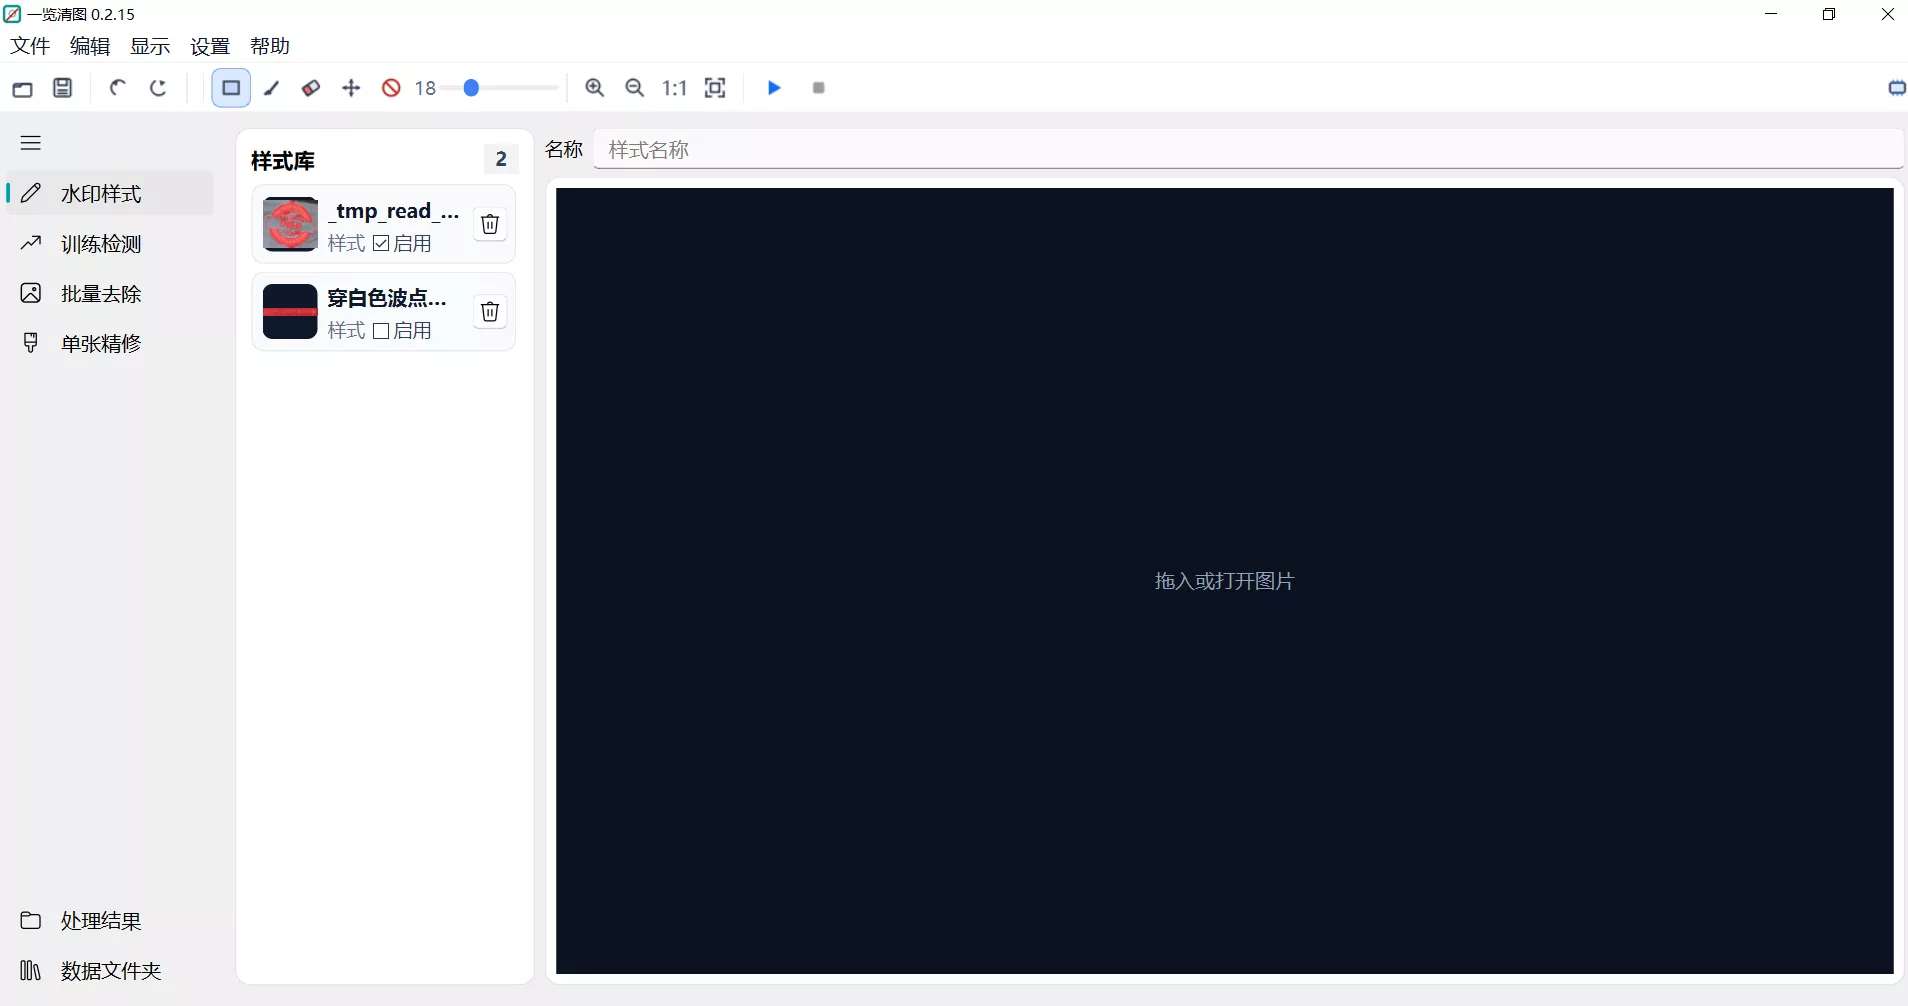Open the 编辑 menu

90,46
